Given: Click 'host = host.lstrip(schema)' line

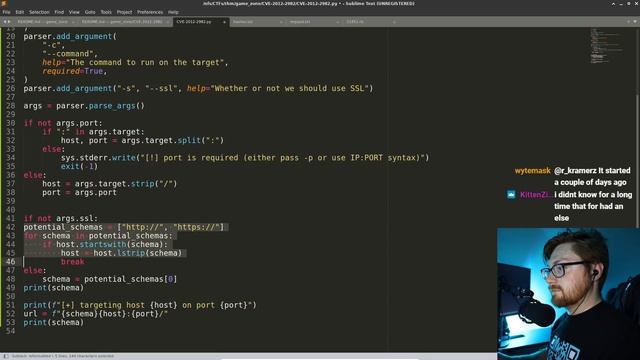Looking at the screenshot, I should 122,253.
